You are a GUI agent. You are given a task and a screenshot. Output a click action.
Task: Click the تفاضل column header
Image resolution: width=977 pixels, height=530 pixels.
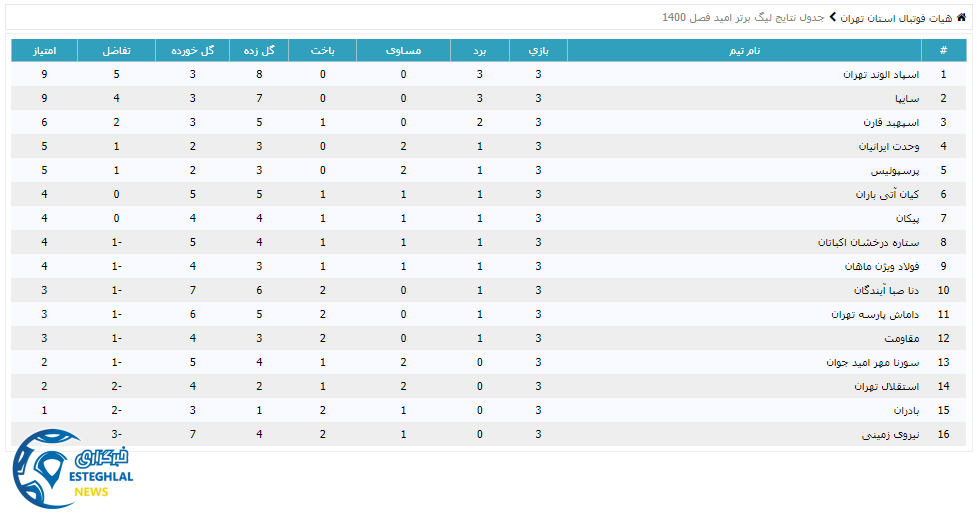click(117, 50)
